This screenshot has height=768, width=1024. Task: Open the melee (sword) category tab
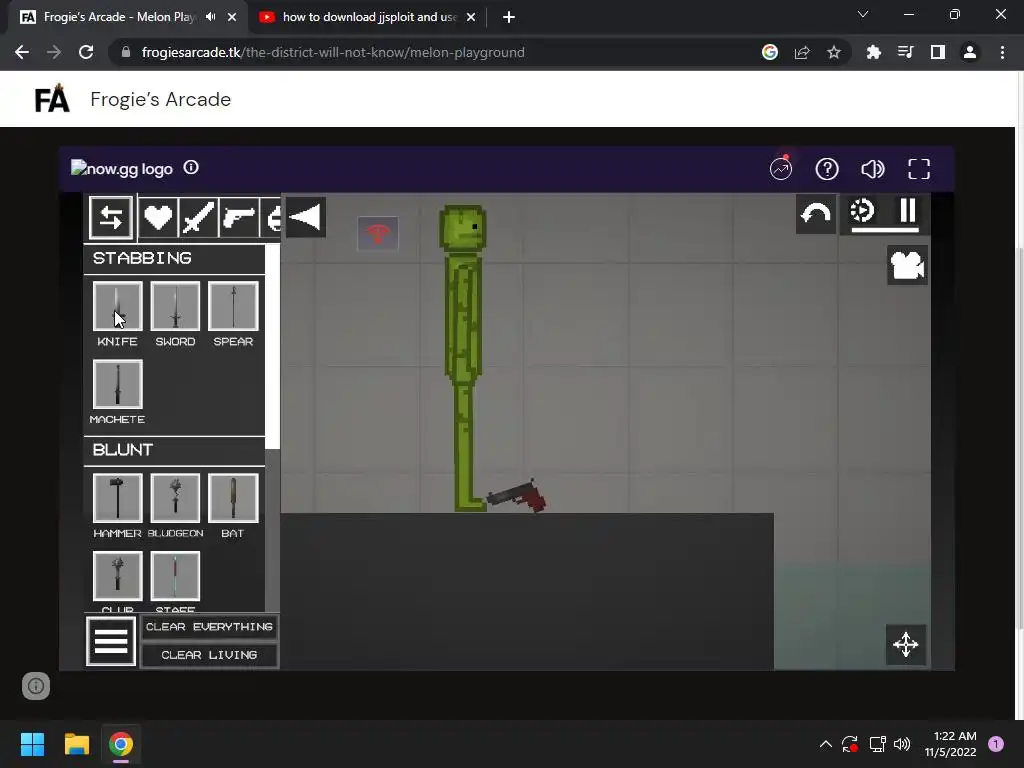point(198,217)
